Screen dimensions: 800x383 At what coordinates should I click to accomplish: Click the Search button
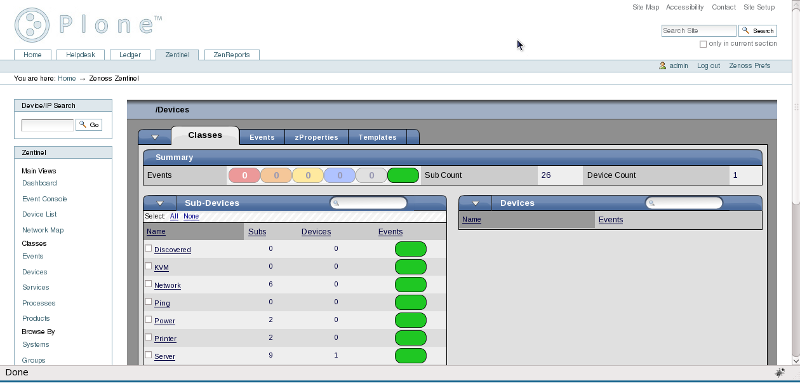[x=758, y=31]
